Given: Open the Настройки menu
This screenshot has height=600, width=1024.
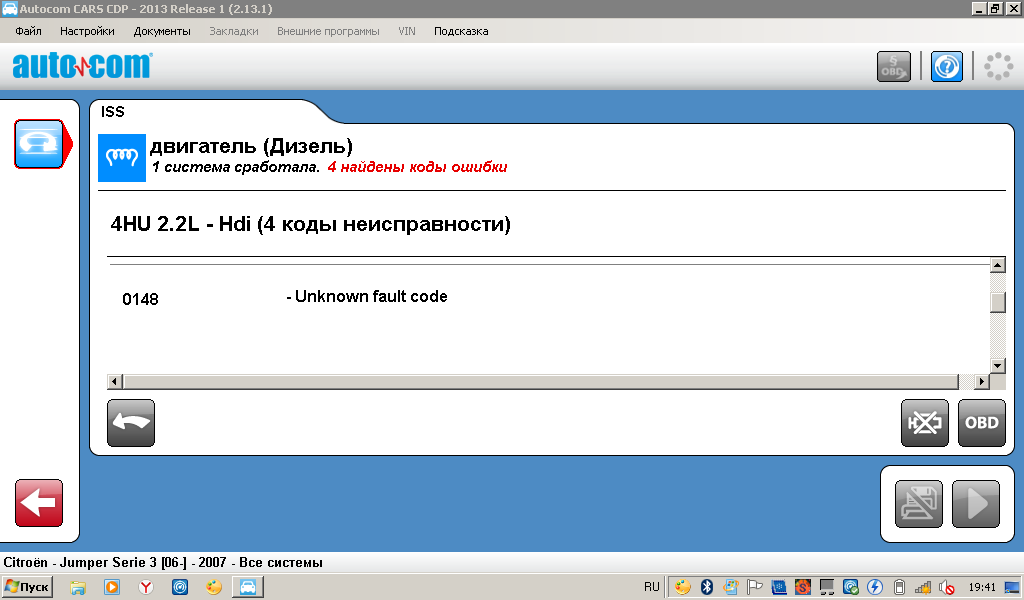Looking at the screenshot, I should 87,31.
